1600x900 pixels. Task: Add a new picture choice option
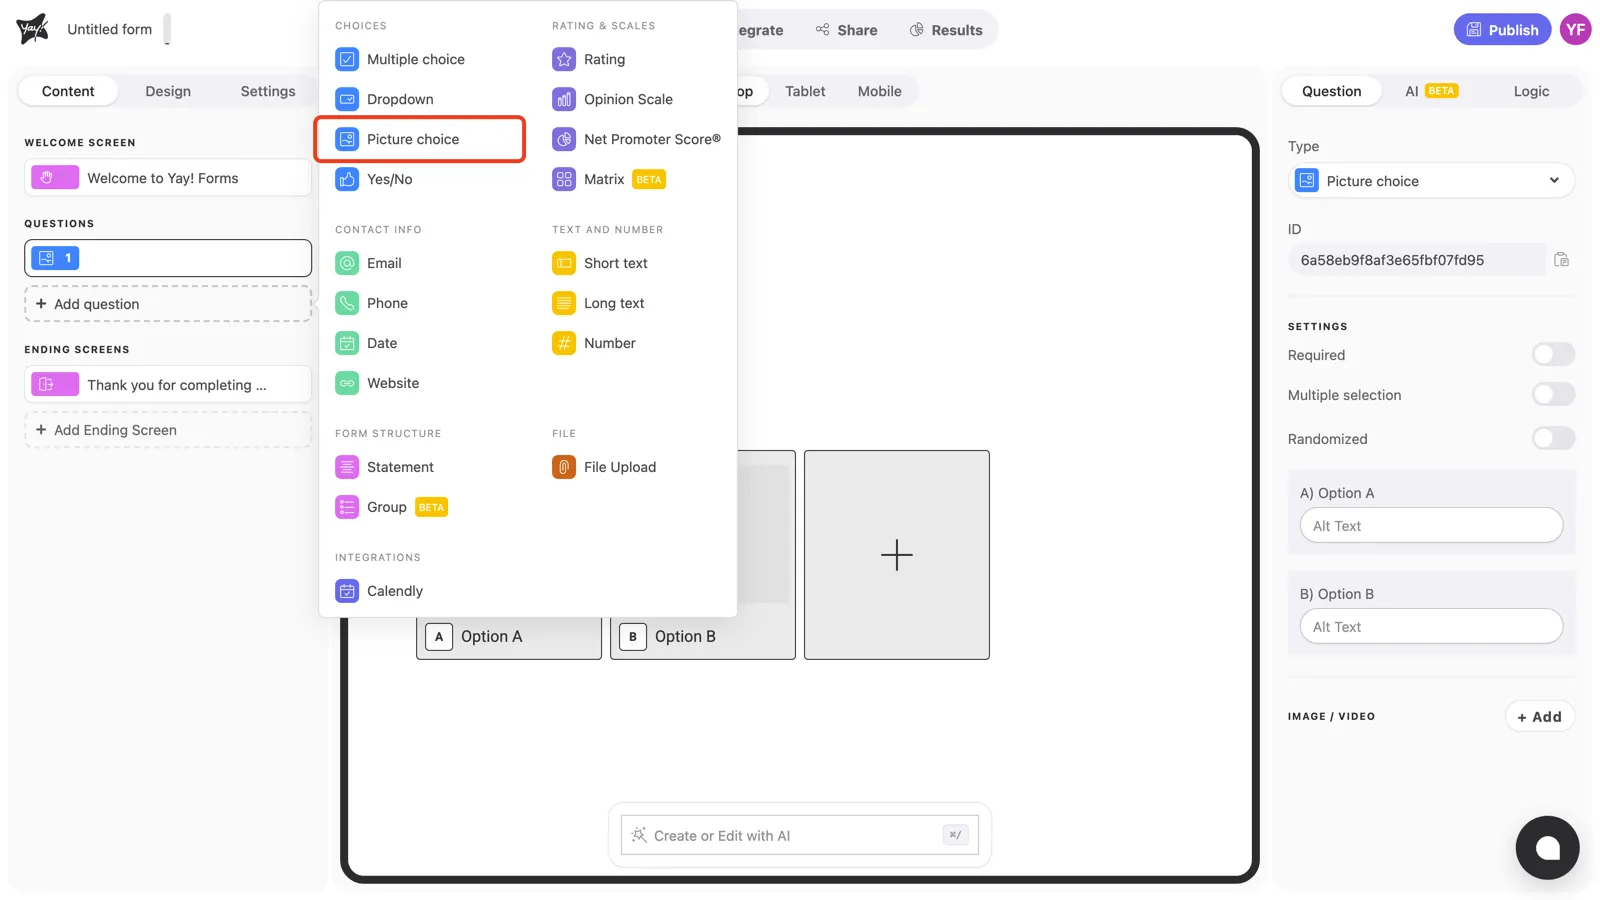click(897, 555)
